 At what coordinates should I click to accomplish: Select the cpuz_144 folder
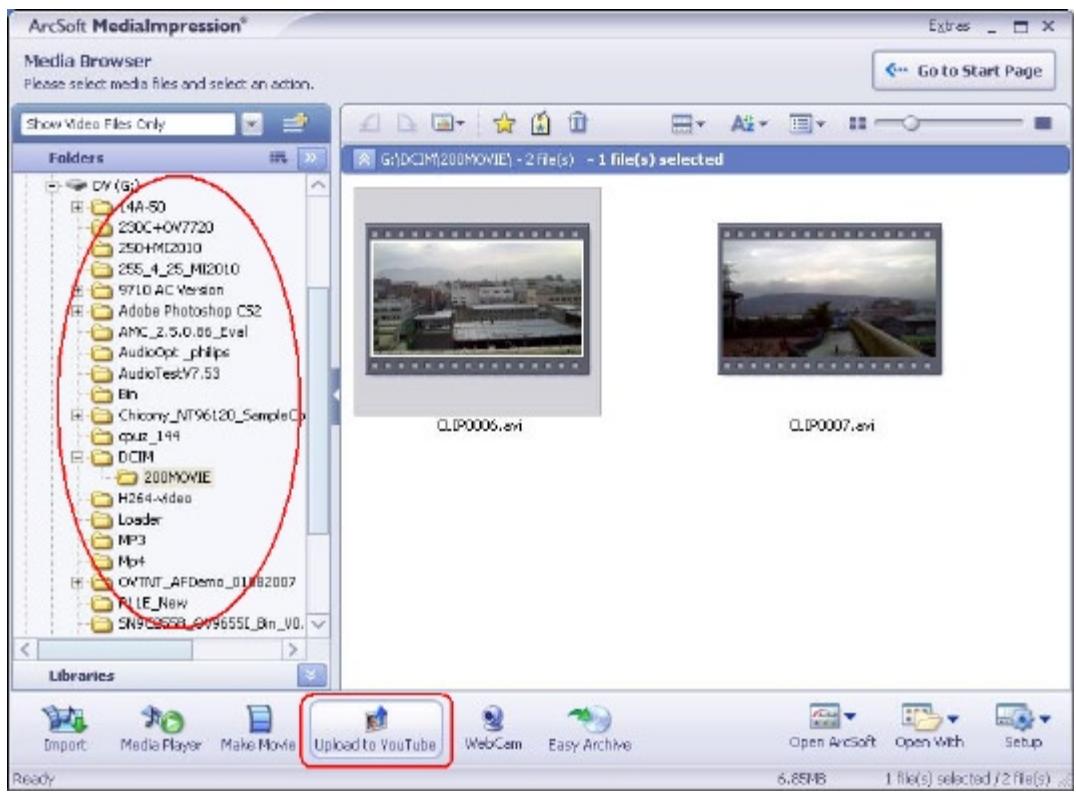tap(136, 436)
